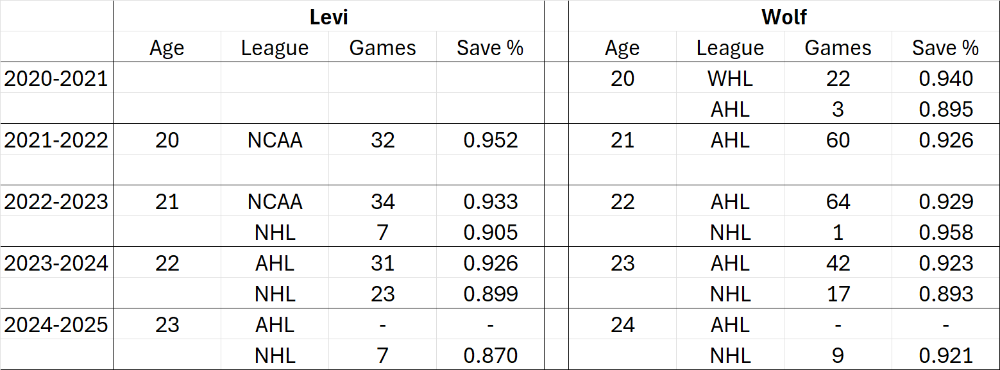Select Levi's 0.952 save percentage cell

tap(490, 139)
